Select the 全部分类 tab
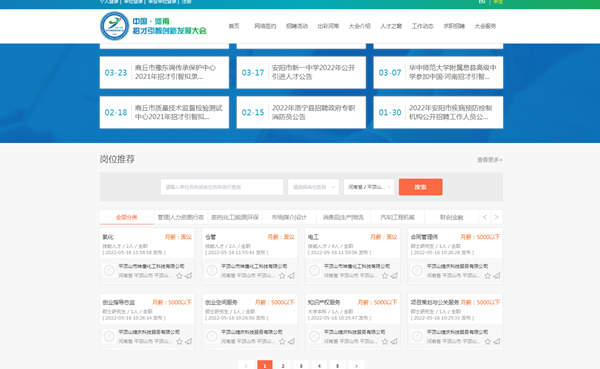Image resolution: width=600 pixels, height=369 pixels. pyautogui.click(x=127, y=217)
